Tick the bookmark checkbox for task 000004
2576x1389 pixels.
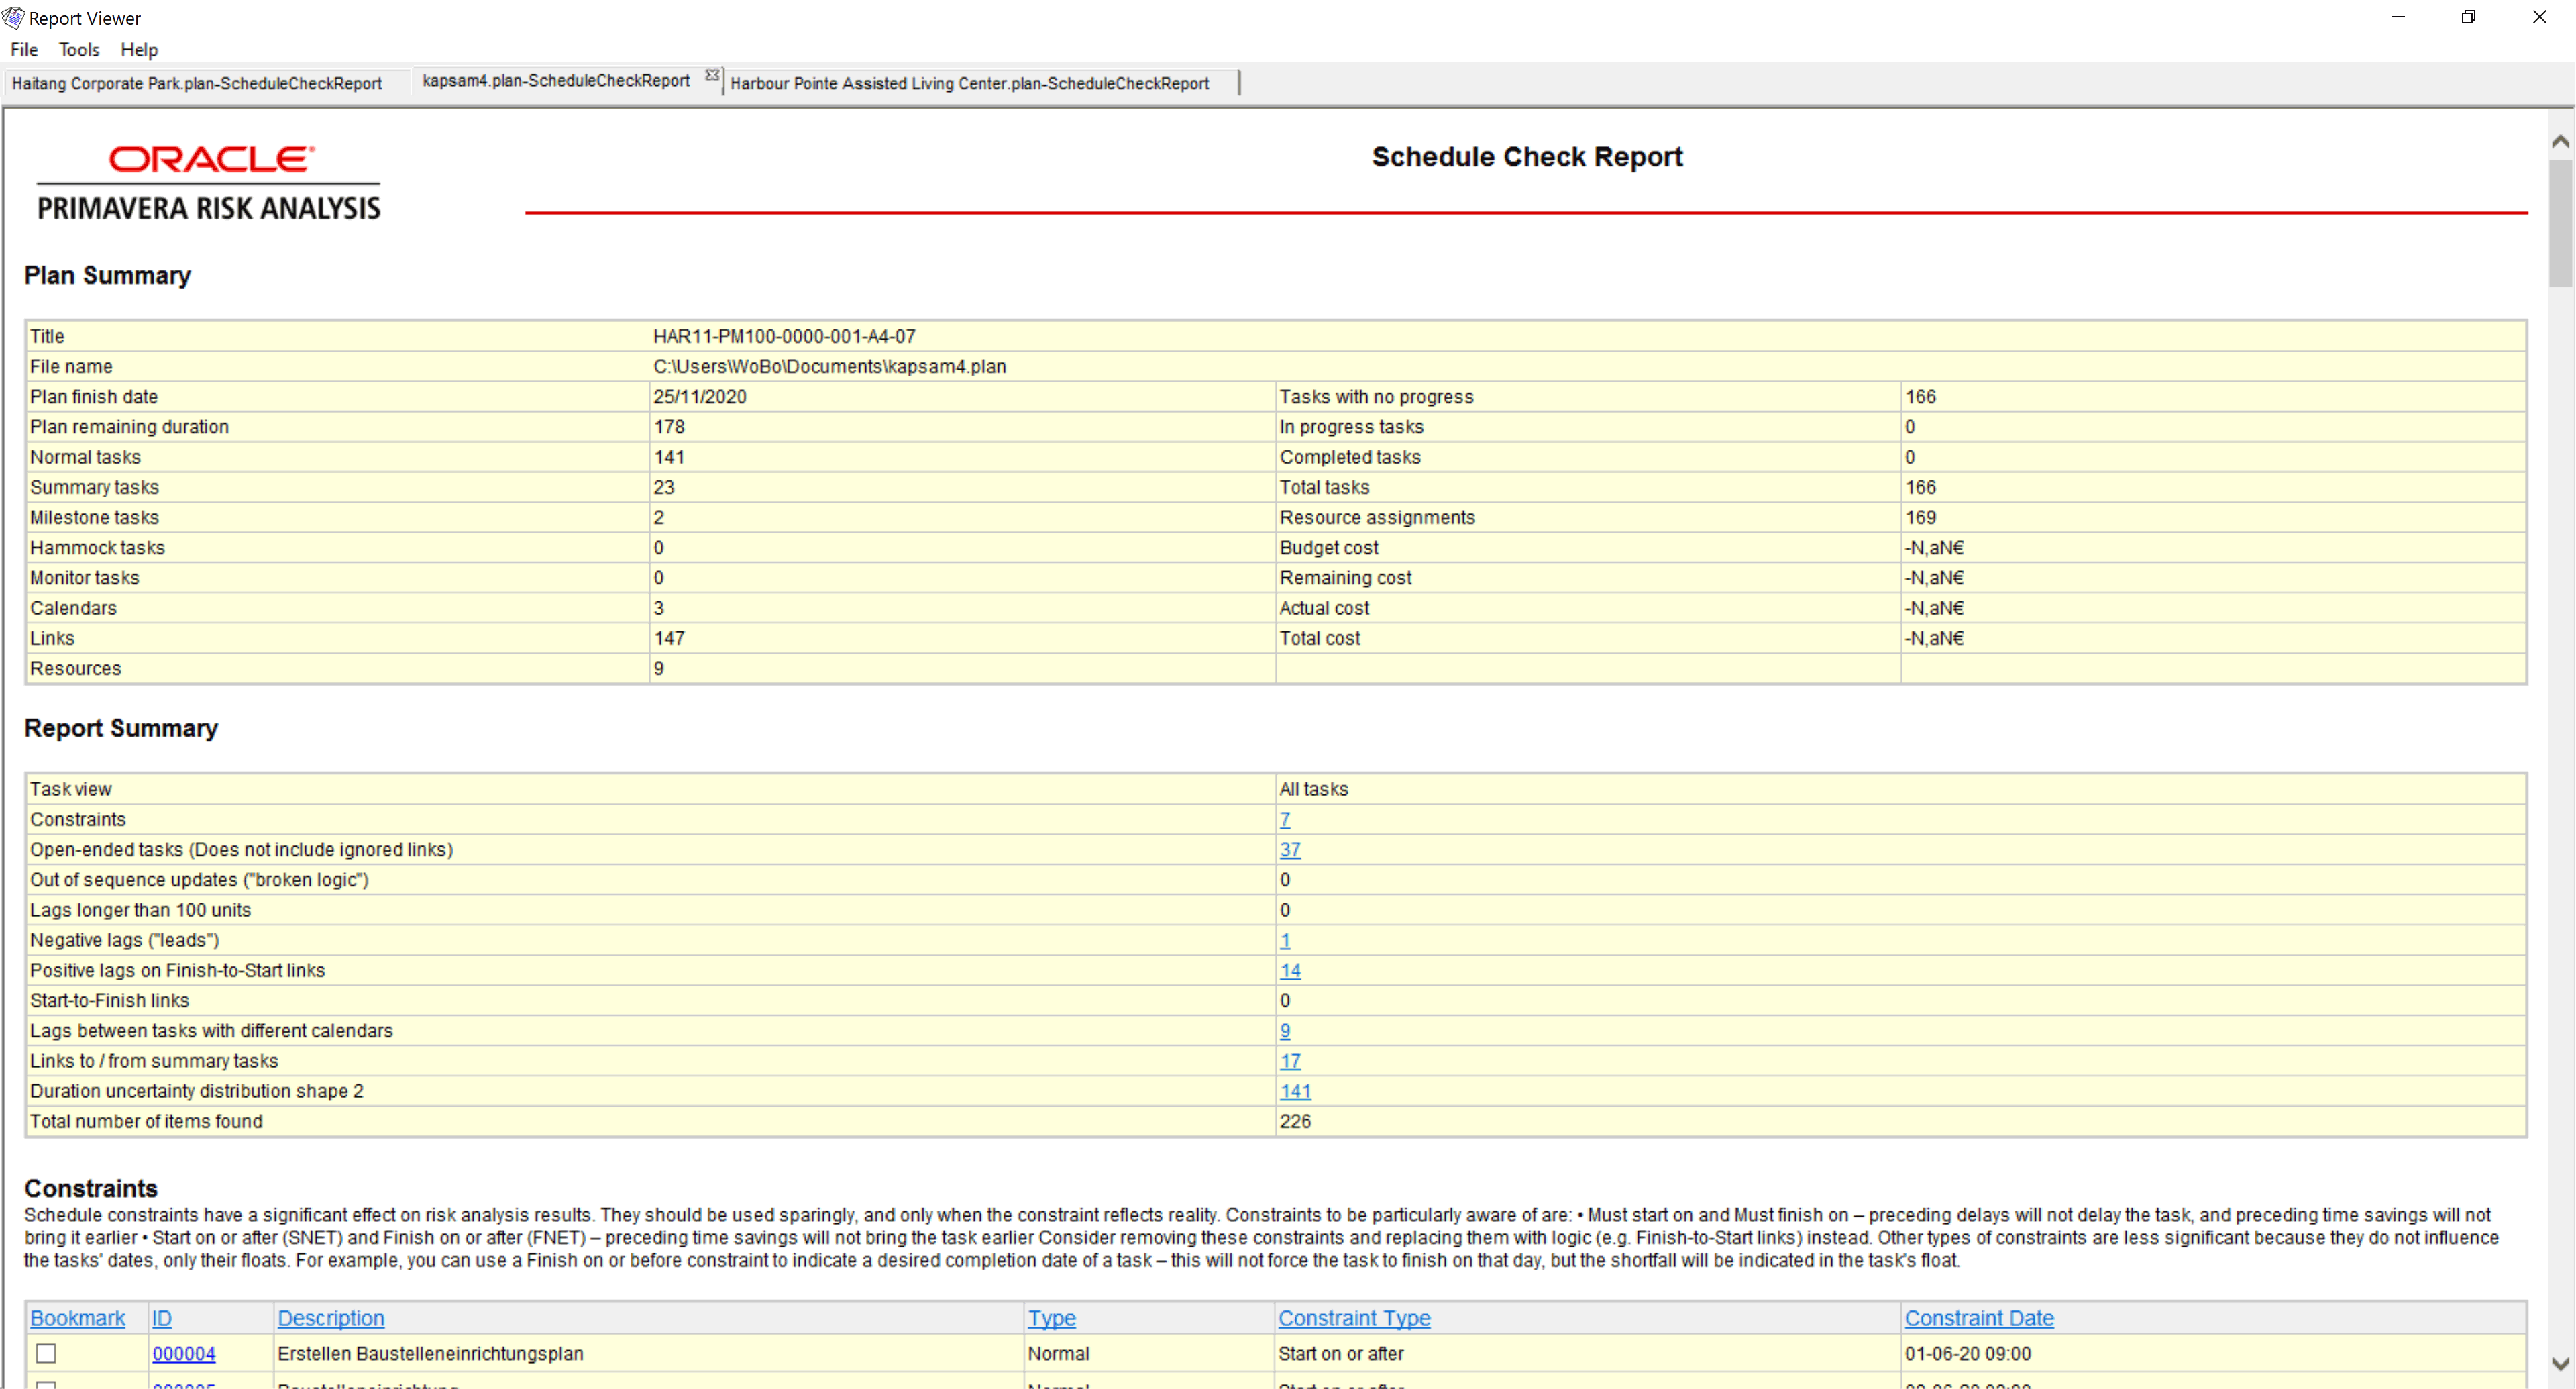46,1353
